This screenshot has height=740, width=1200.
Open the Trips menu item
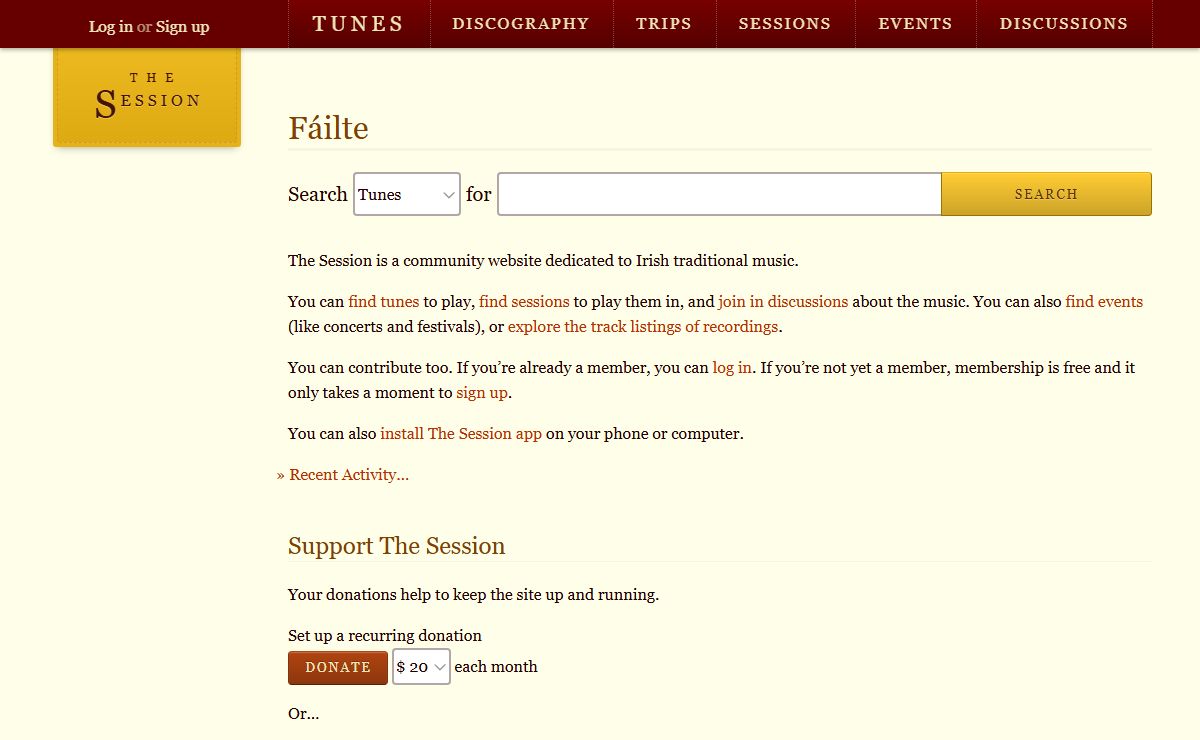[x=664, y=24]
